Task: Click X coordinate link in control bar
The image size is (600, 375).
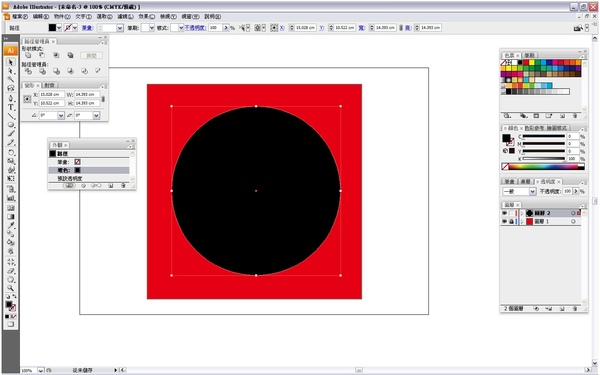Action: click(282, 28)
